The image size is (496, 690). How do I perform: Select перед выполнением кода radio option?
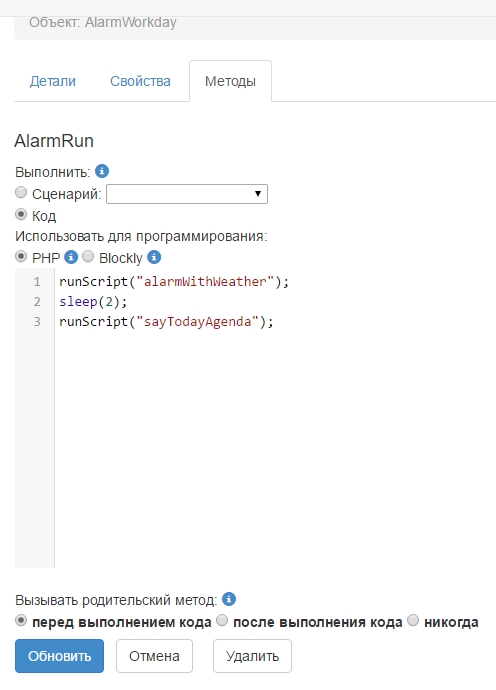(21, 620)
